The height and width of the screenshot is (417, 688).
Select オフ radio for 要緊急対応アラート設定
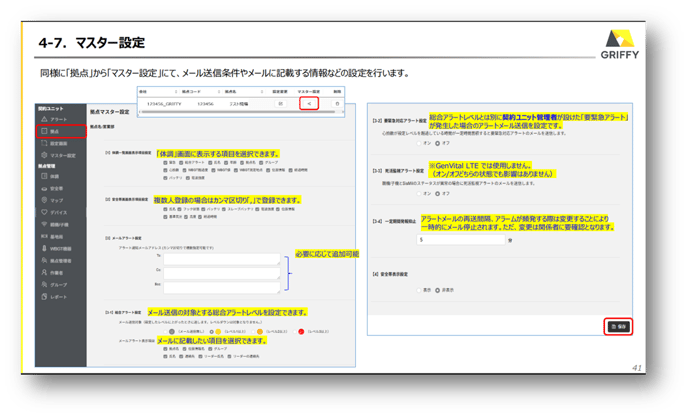point(437,144)
